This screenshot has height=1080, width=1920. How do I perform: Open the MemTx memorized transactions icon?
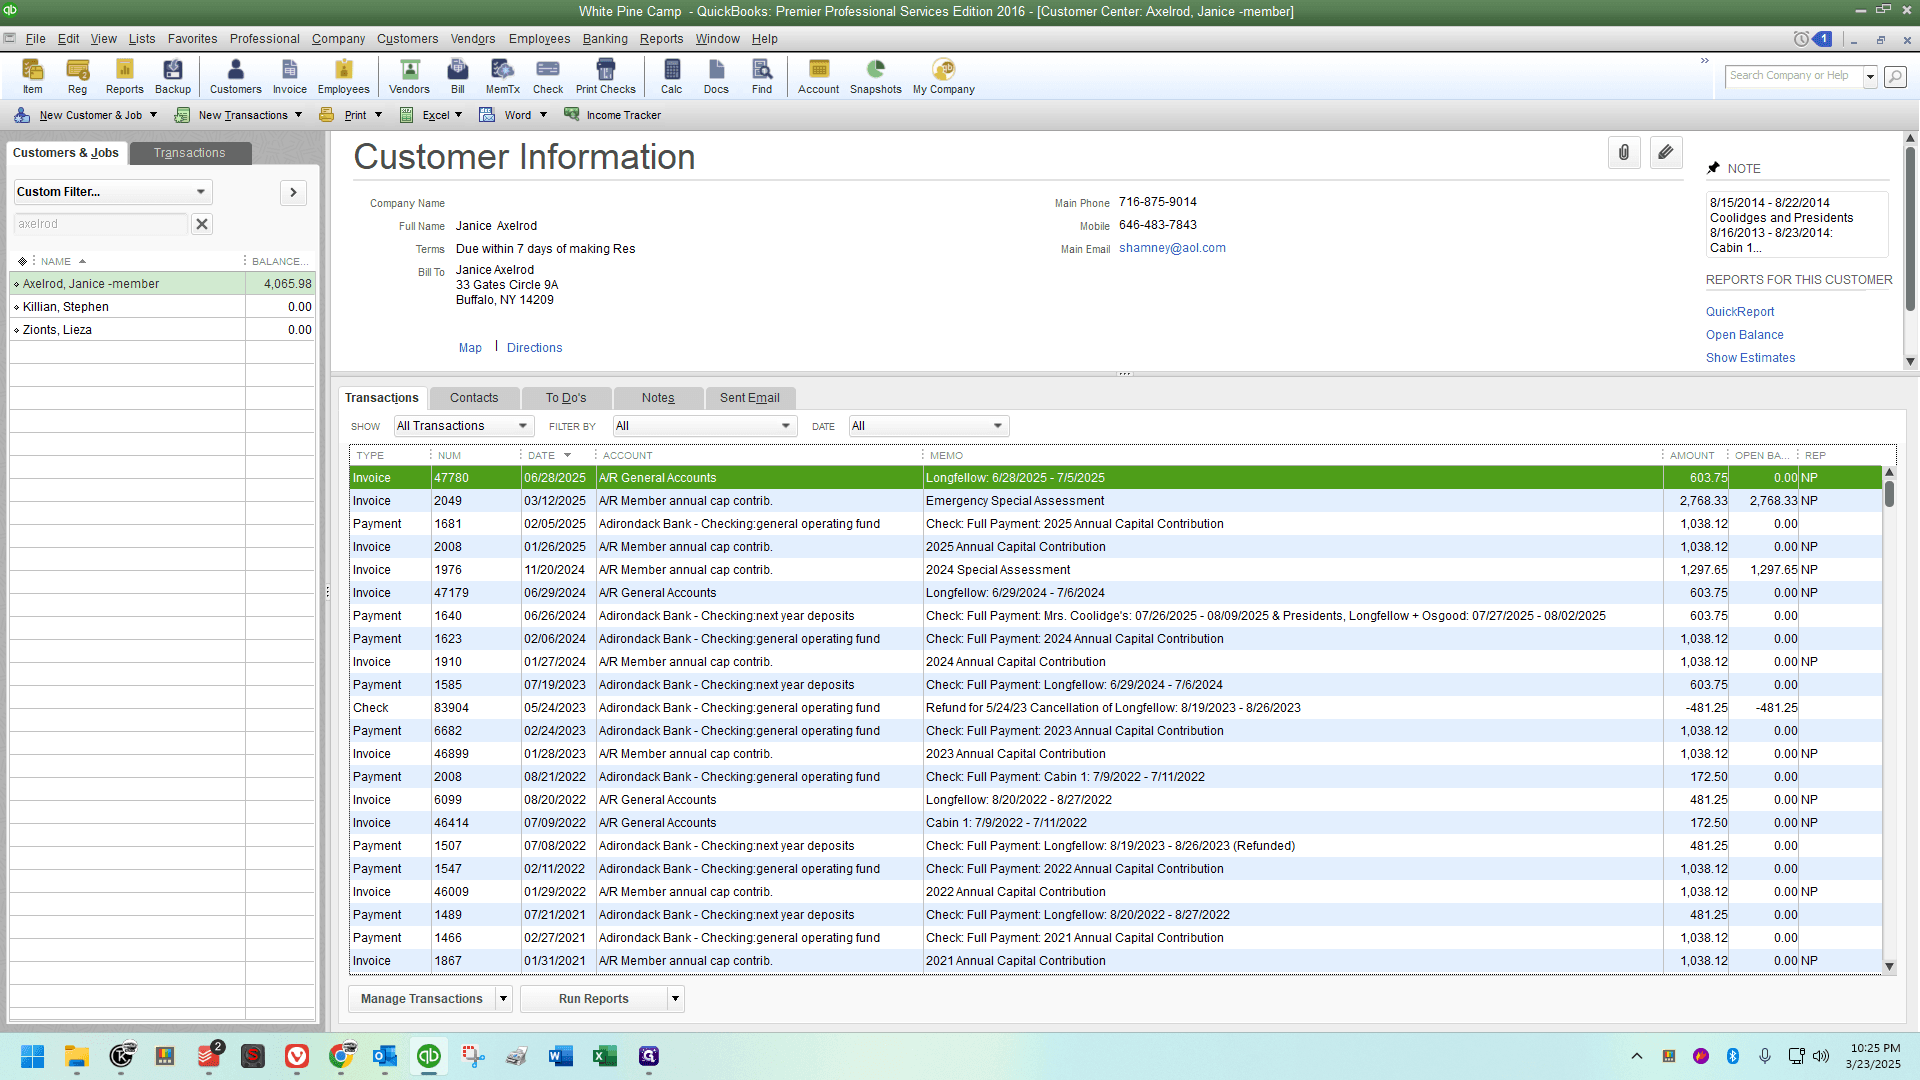point(502,76)
